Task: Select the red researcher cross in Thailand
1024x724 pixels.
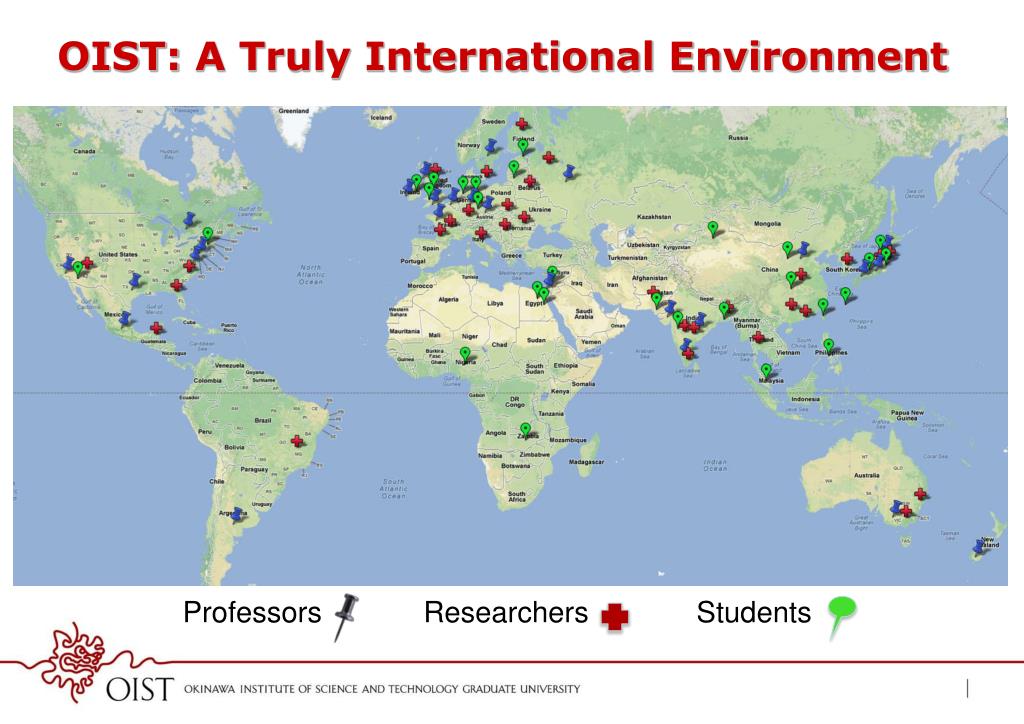Action: coord(758,337)
